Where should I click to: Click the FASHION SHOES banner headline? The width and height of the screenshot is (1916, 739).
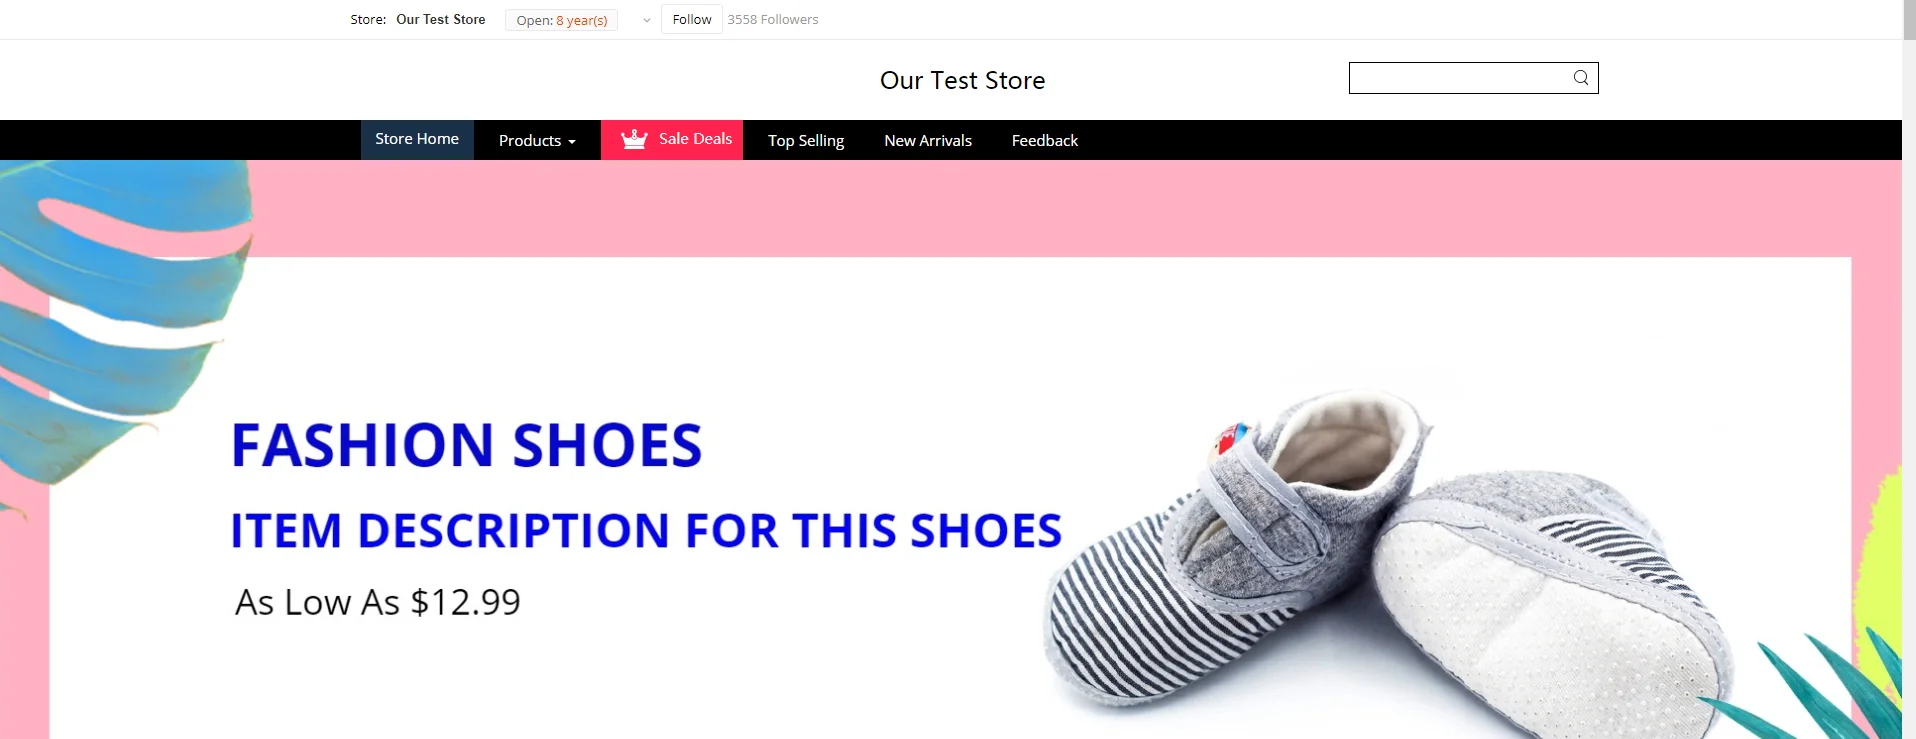pos(467,445)
